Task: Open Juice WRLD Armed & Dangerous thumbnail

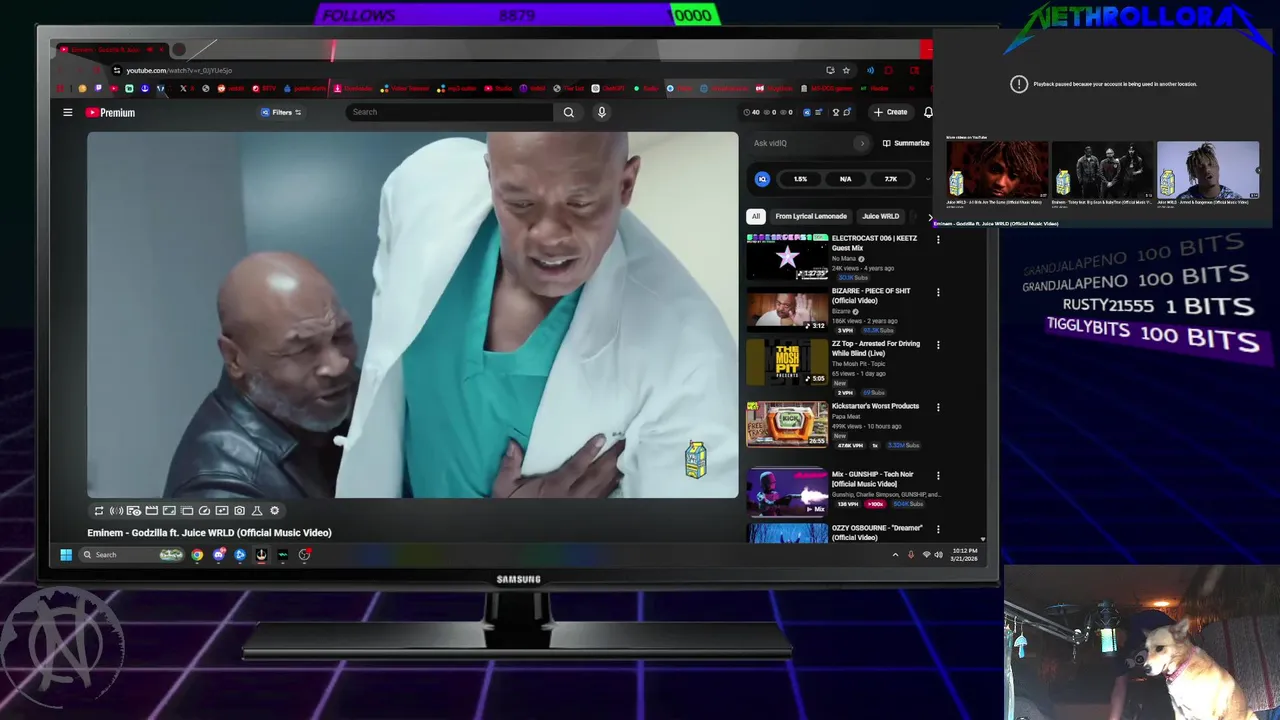Action: click(x=1208, y=170)
